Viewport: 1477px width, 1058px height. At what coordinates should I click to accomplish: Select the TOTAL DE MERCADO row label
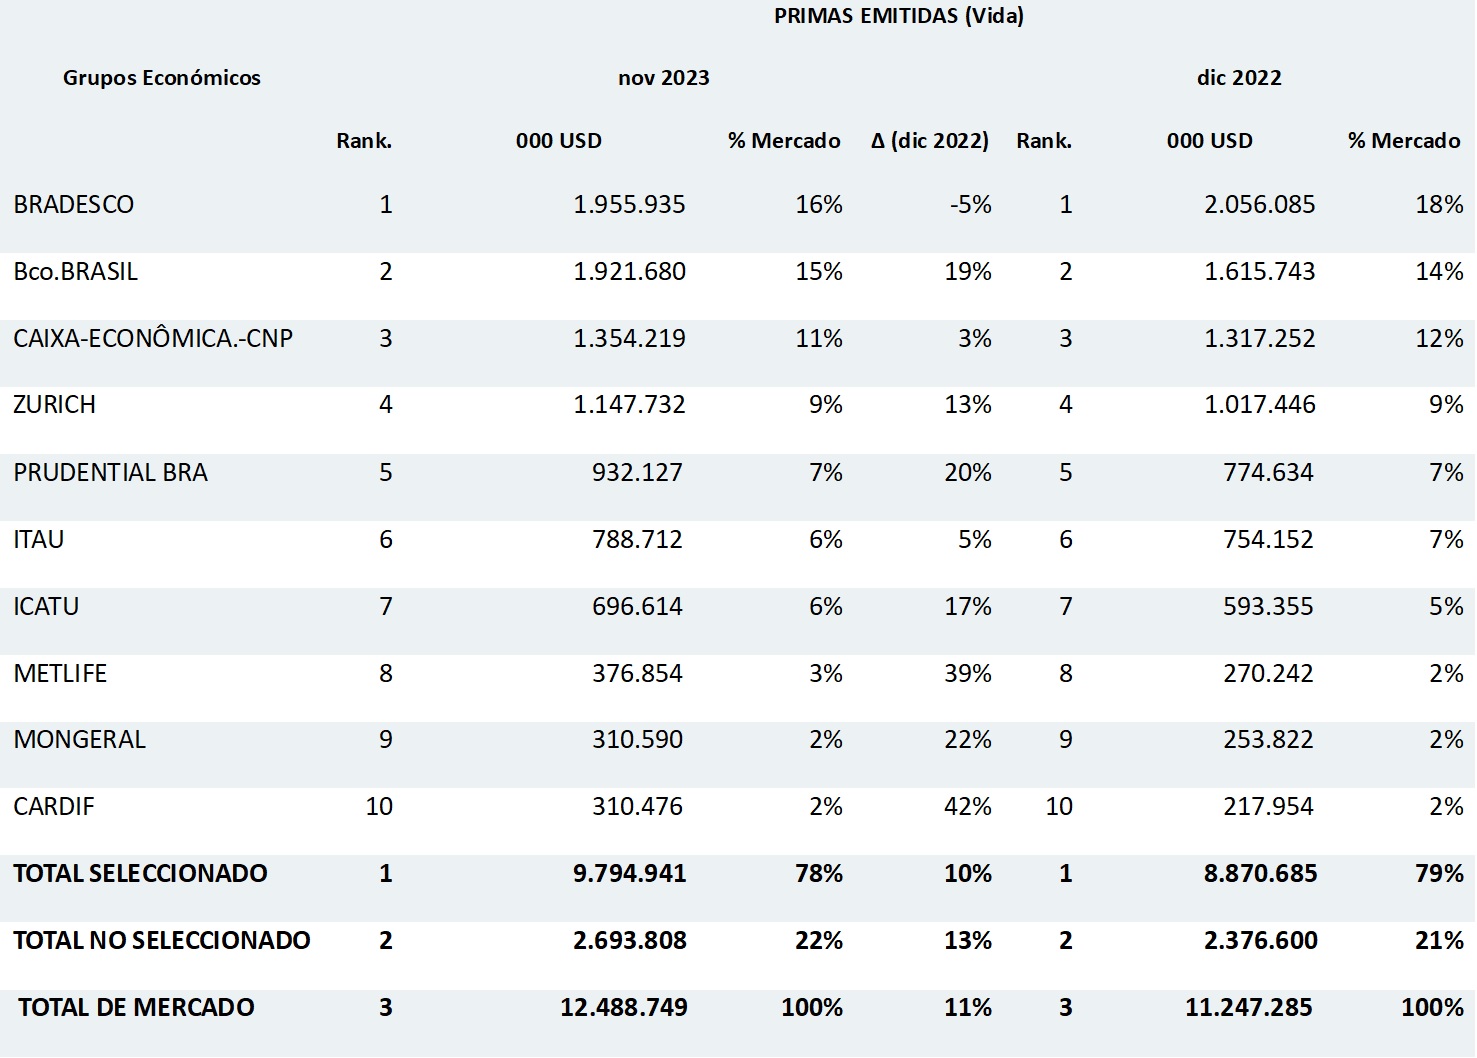click(136, 1007)
